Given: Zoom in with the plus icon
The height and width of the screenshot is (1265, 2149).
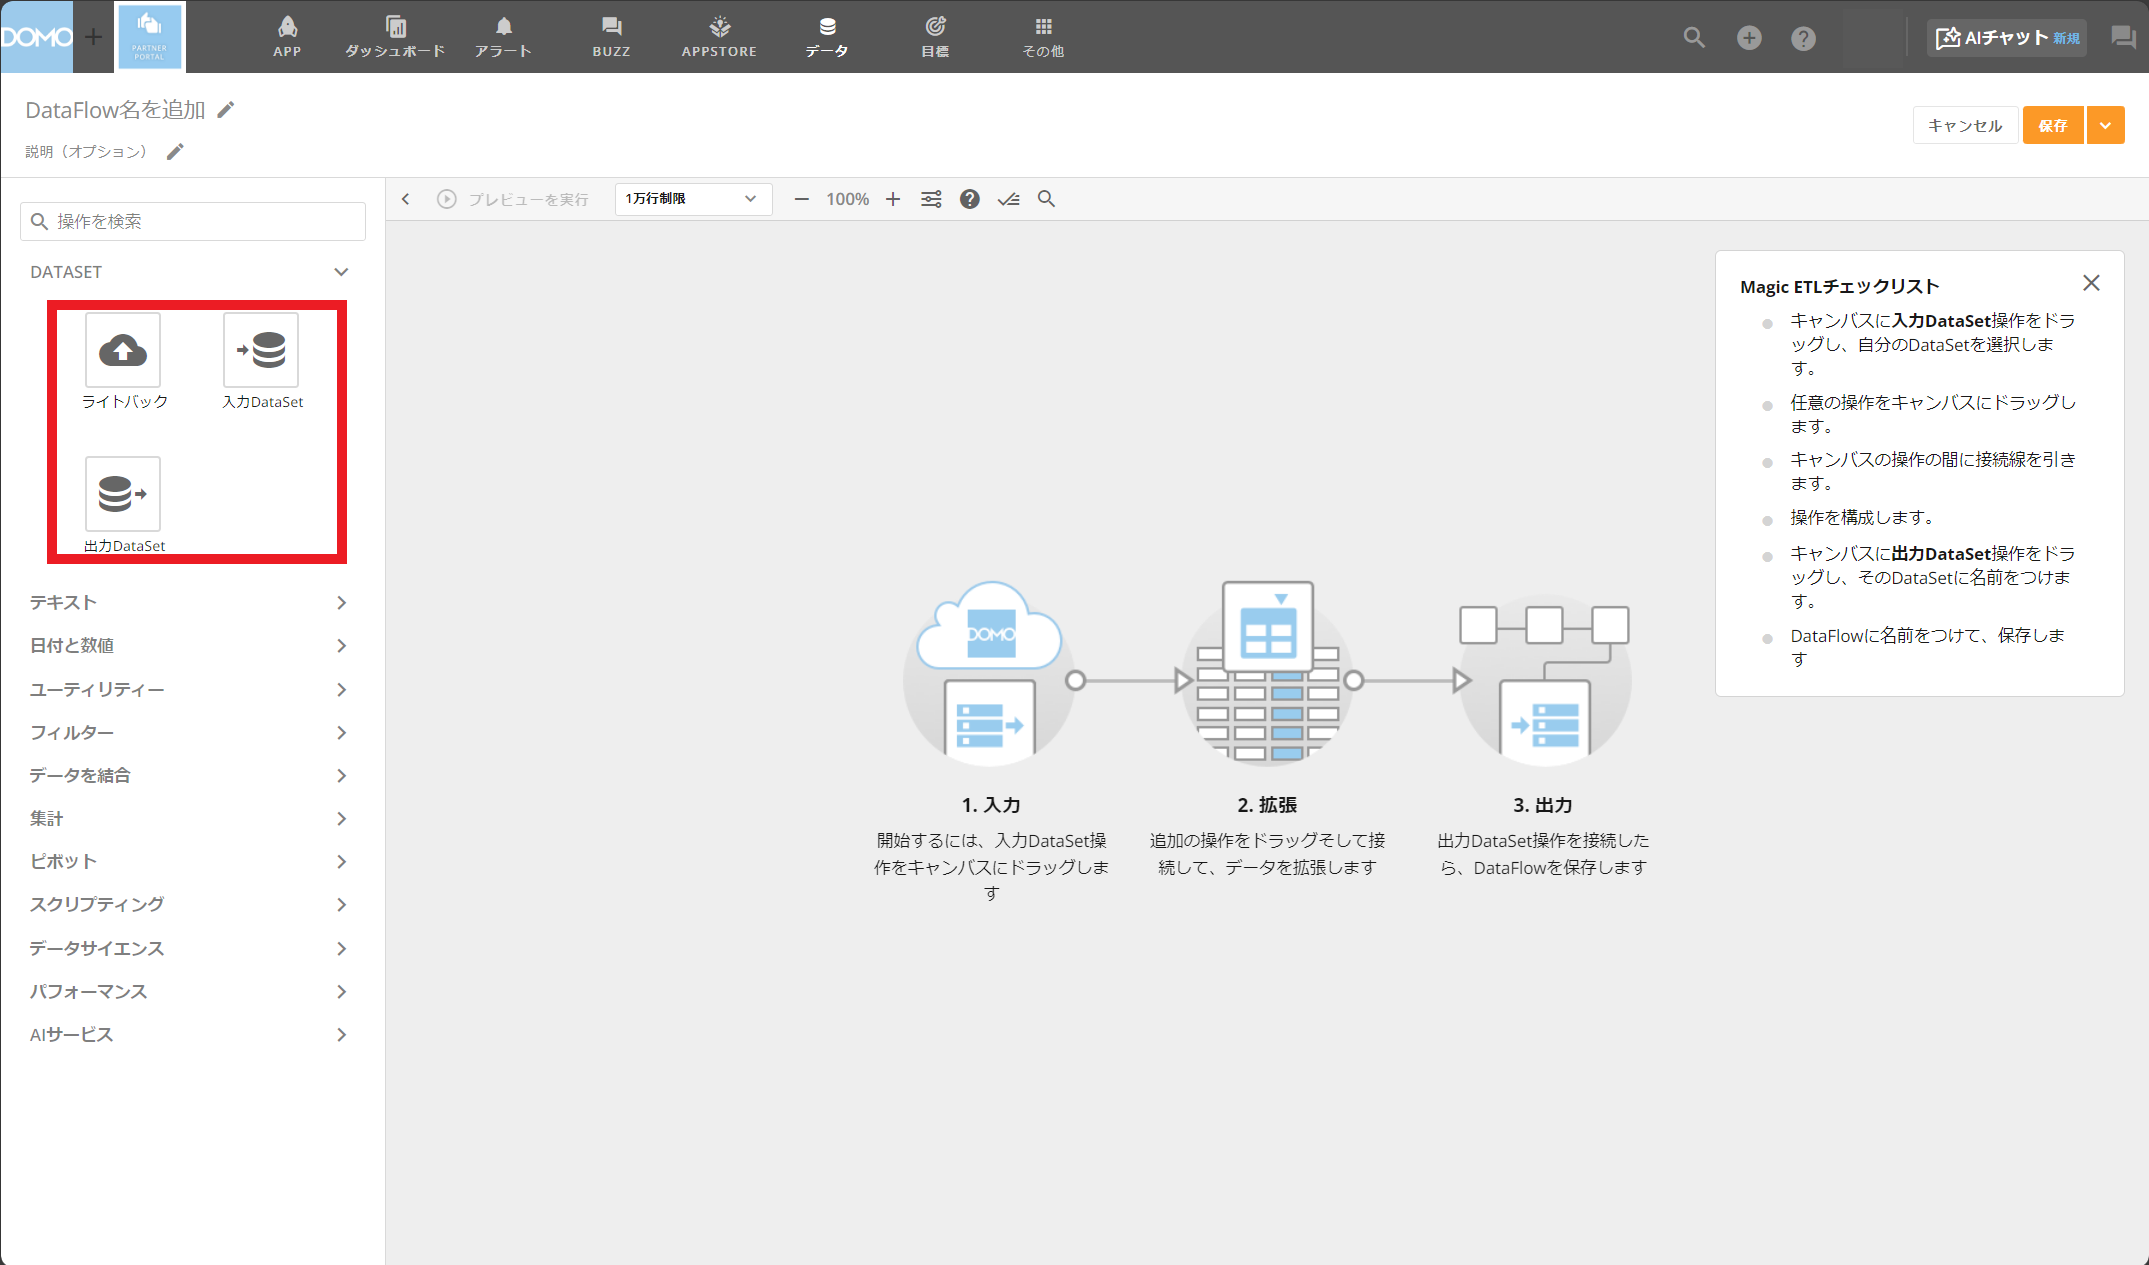Looking at the screenshot, I should pos(893,199).
